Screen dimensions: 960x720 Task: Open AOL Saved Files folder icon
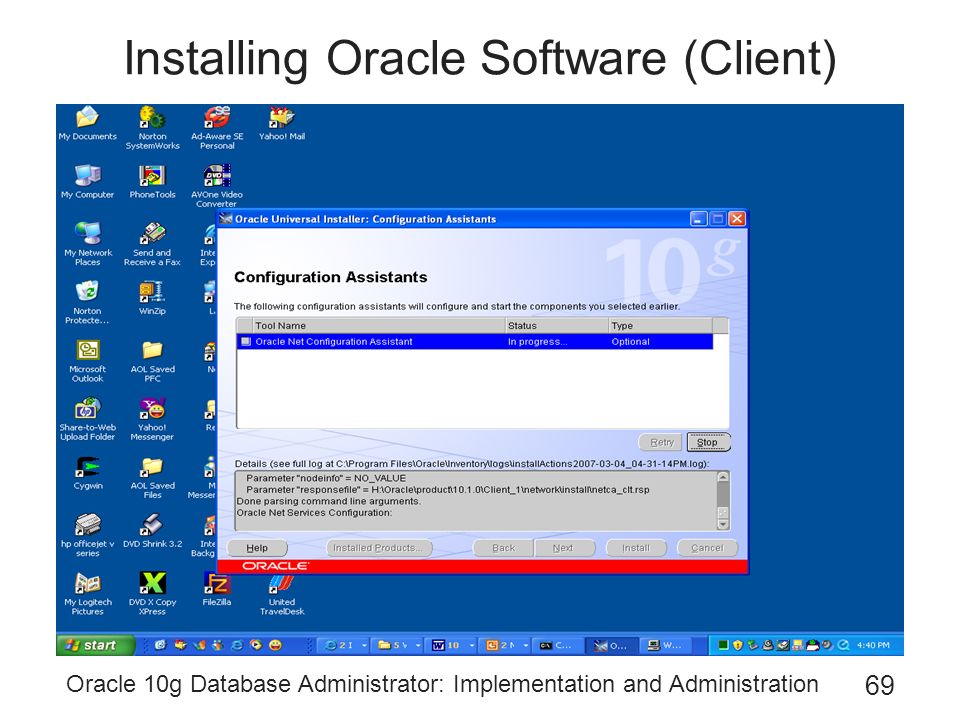tap(152, 477)
